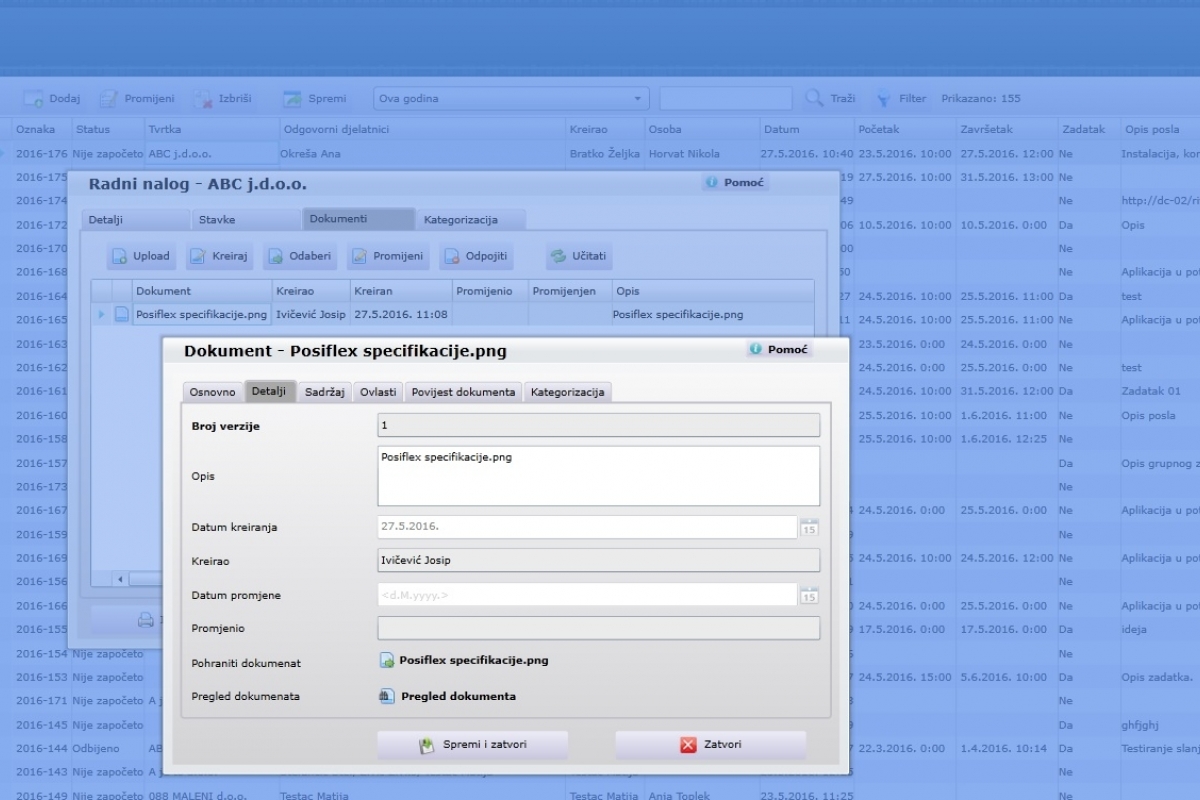The height and width of the screenshot is (800, 1200).
Task: Click Filter button in main toolbar
Action: (x=900, y=99)
